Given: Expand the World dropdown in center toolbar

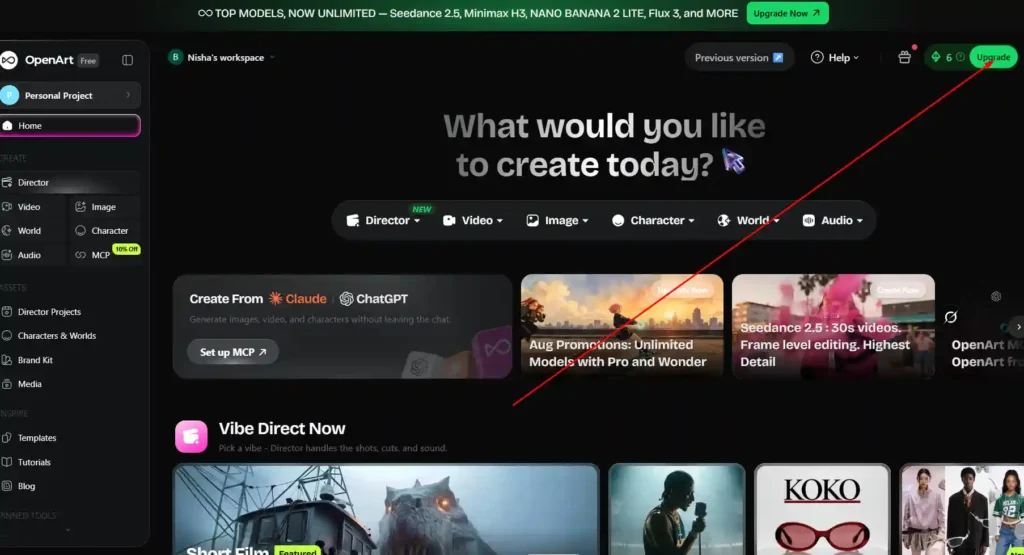Looking at the screenshot, I should (x=748, y=221).
